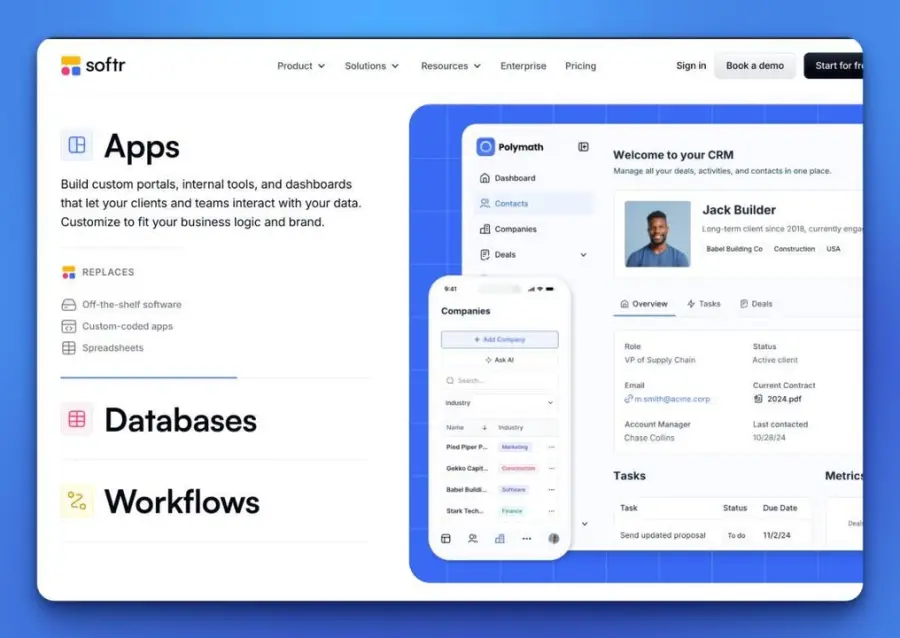The height and width of the screenshot is (638, 900).
Task: Click the Databases grid icon
Action: pos(77,419)
